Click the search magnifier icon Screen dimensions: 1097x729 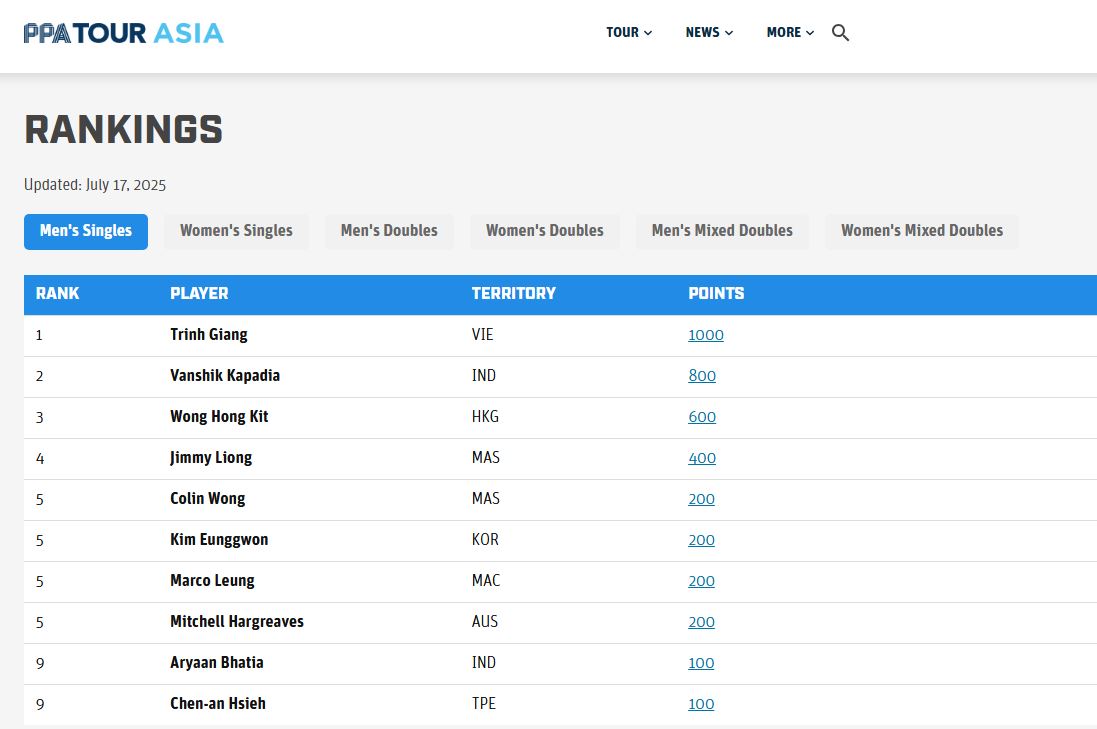840,33
